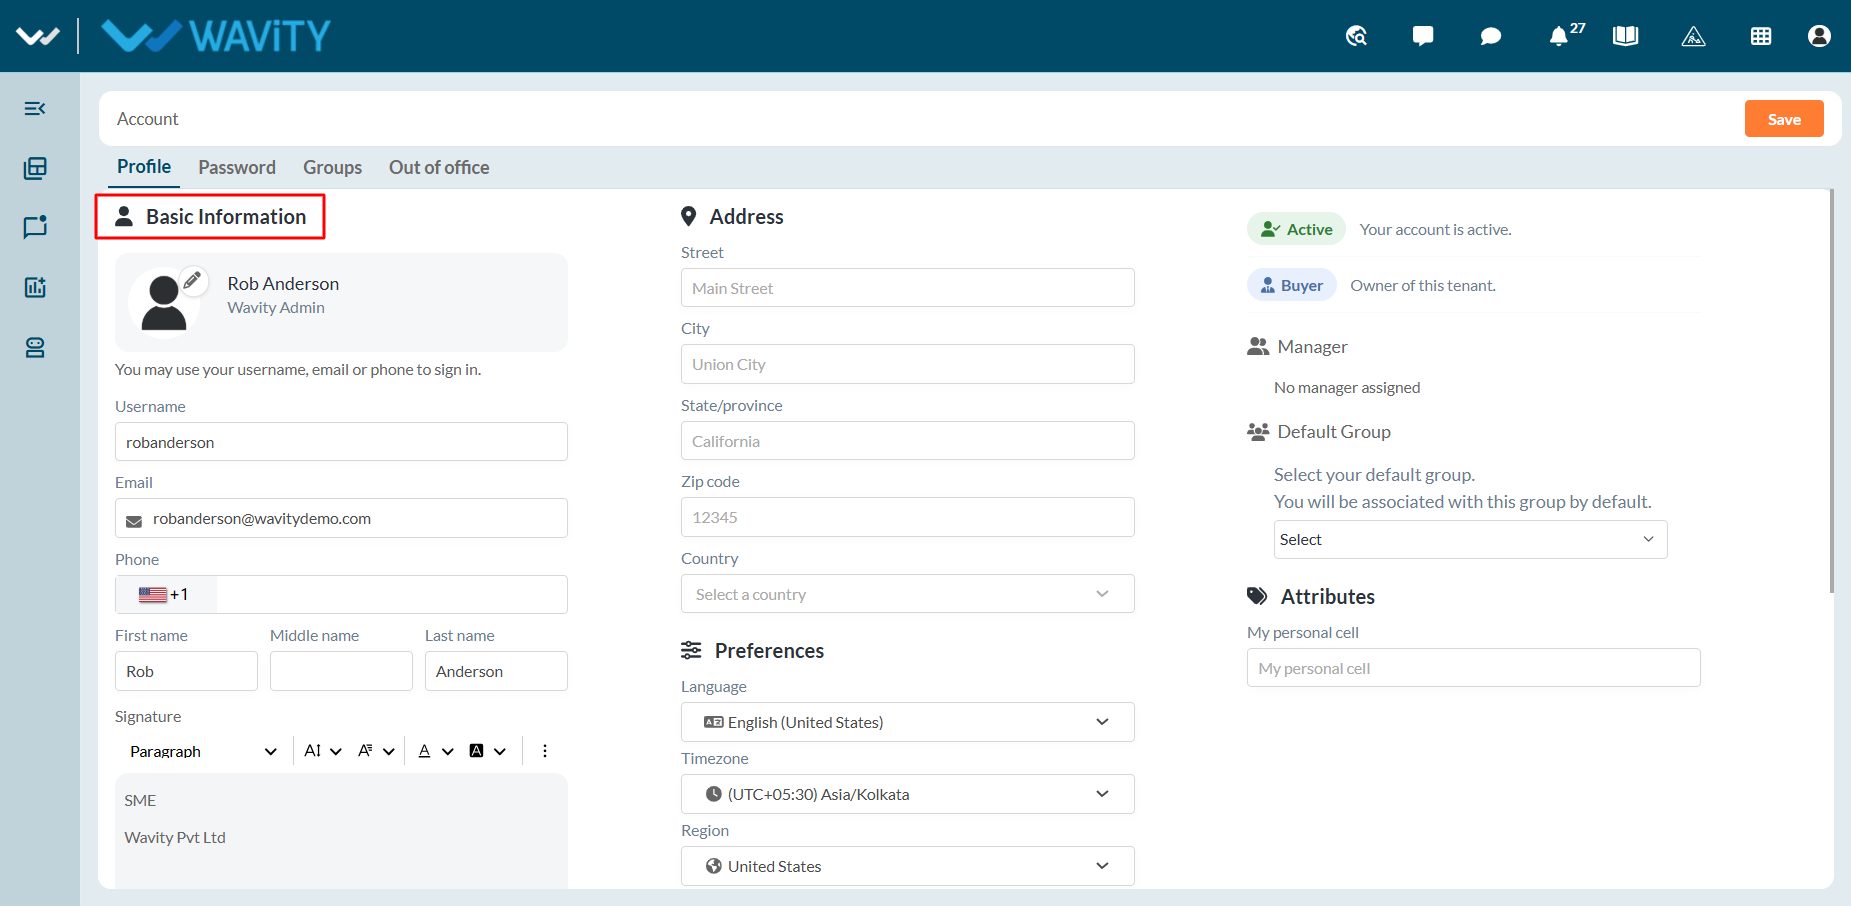The height and width of the screenshot is (906, 1851).
Task: Open the dashboard layout sidebar icon
Action: pyautogui.click(x=35, y=168)
